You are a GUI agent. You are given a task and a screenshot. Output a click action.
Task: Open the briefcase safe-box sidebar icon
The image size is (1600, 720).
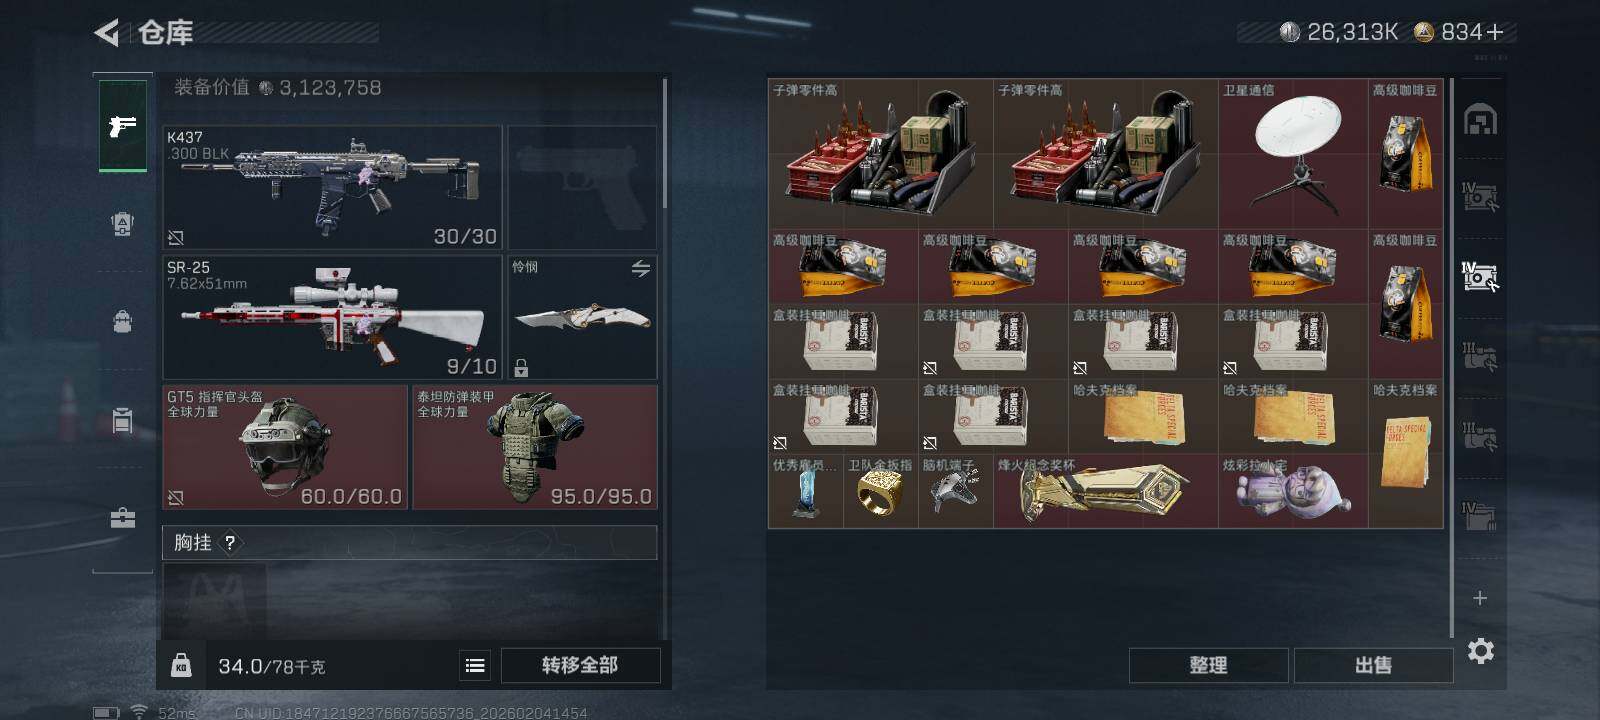coord(123,518)
